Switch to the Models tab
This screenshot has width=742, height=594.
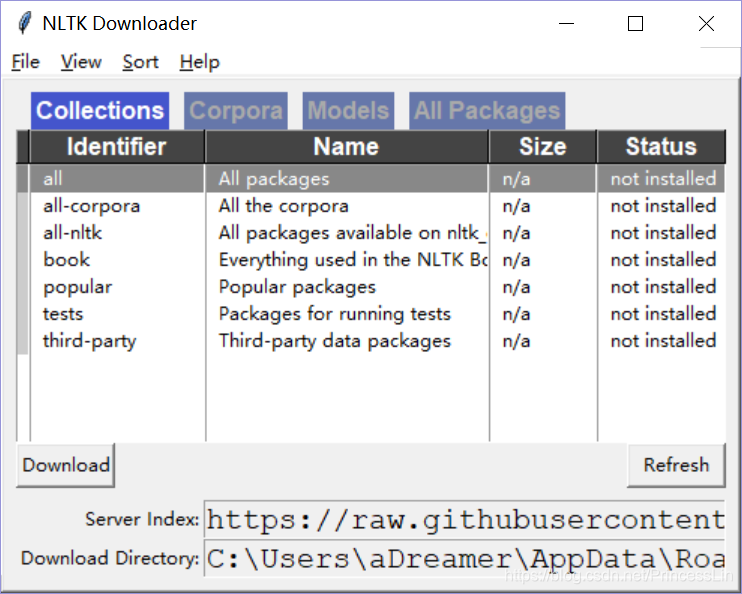pos(348,111)
